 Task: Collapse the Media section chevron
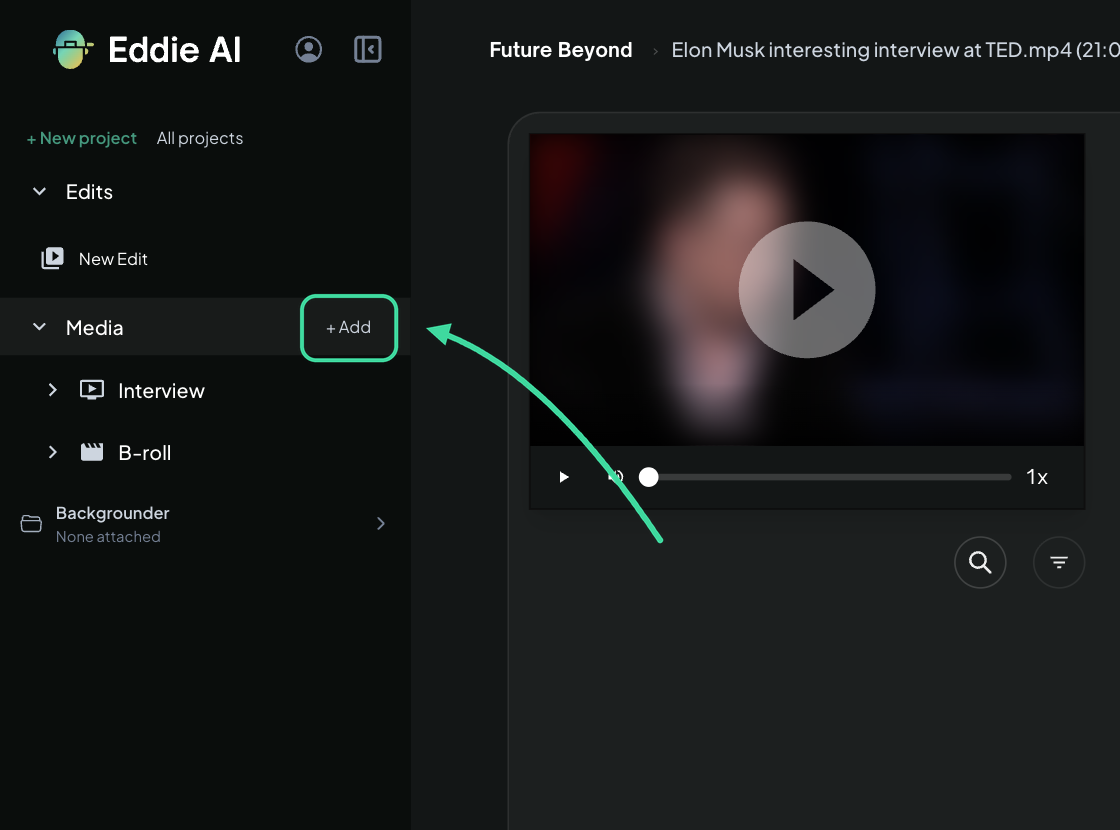(x=39, y=326)
